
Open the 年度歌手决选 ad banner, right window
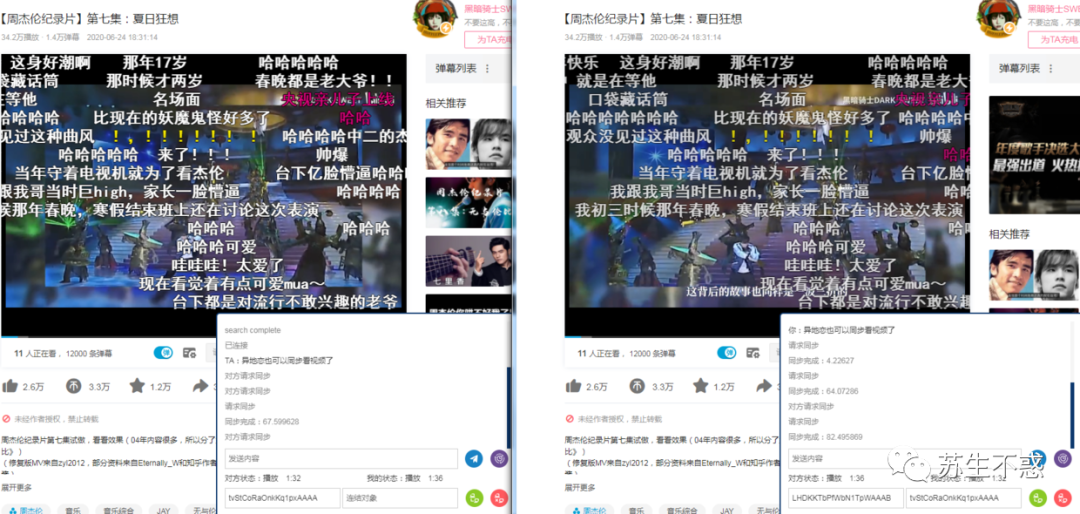coord(1035,154)
